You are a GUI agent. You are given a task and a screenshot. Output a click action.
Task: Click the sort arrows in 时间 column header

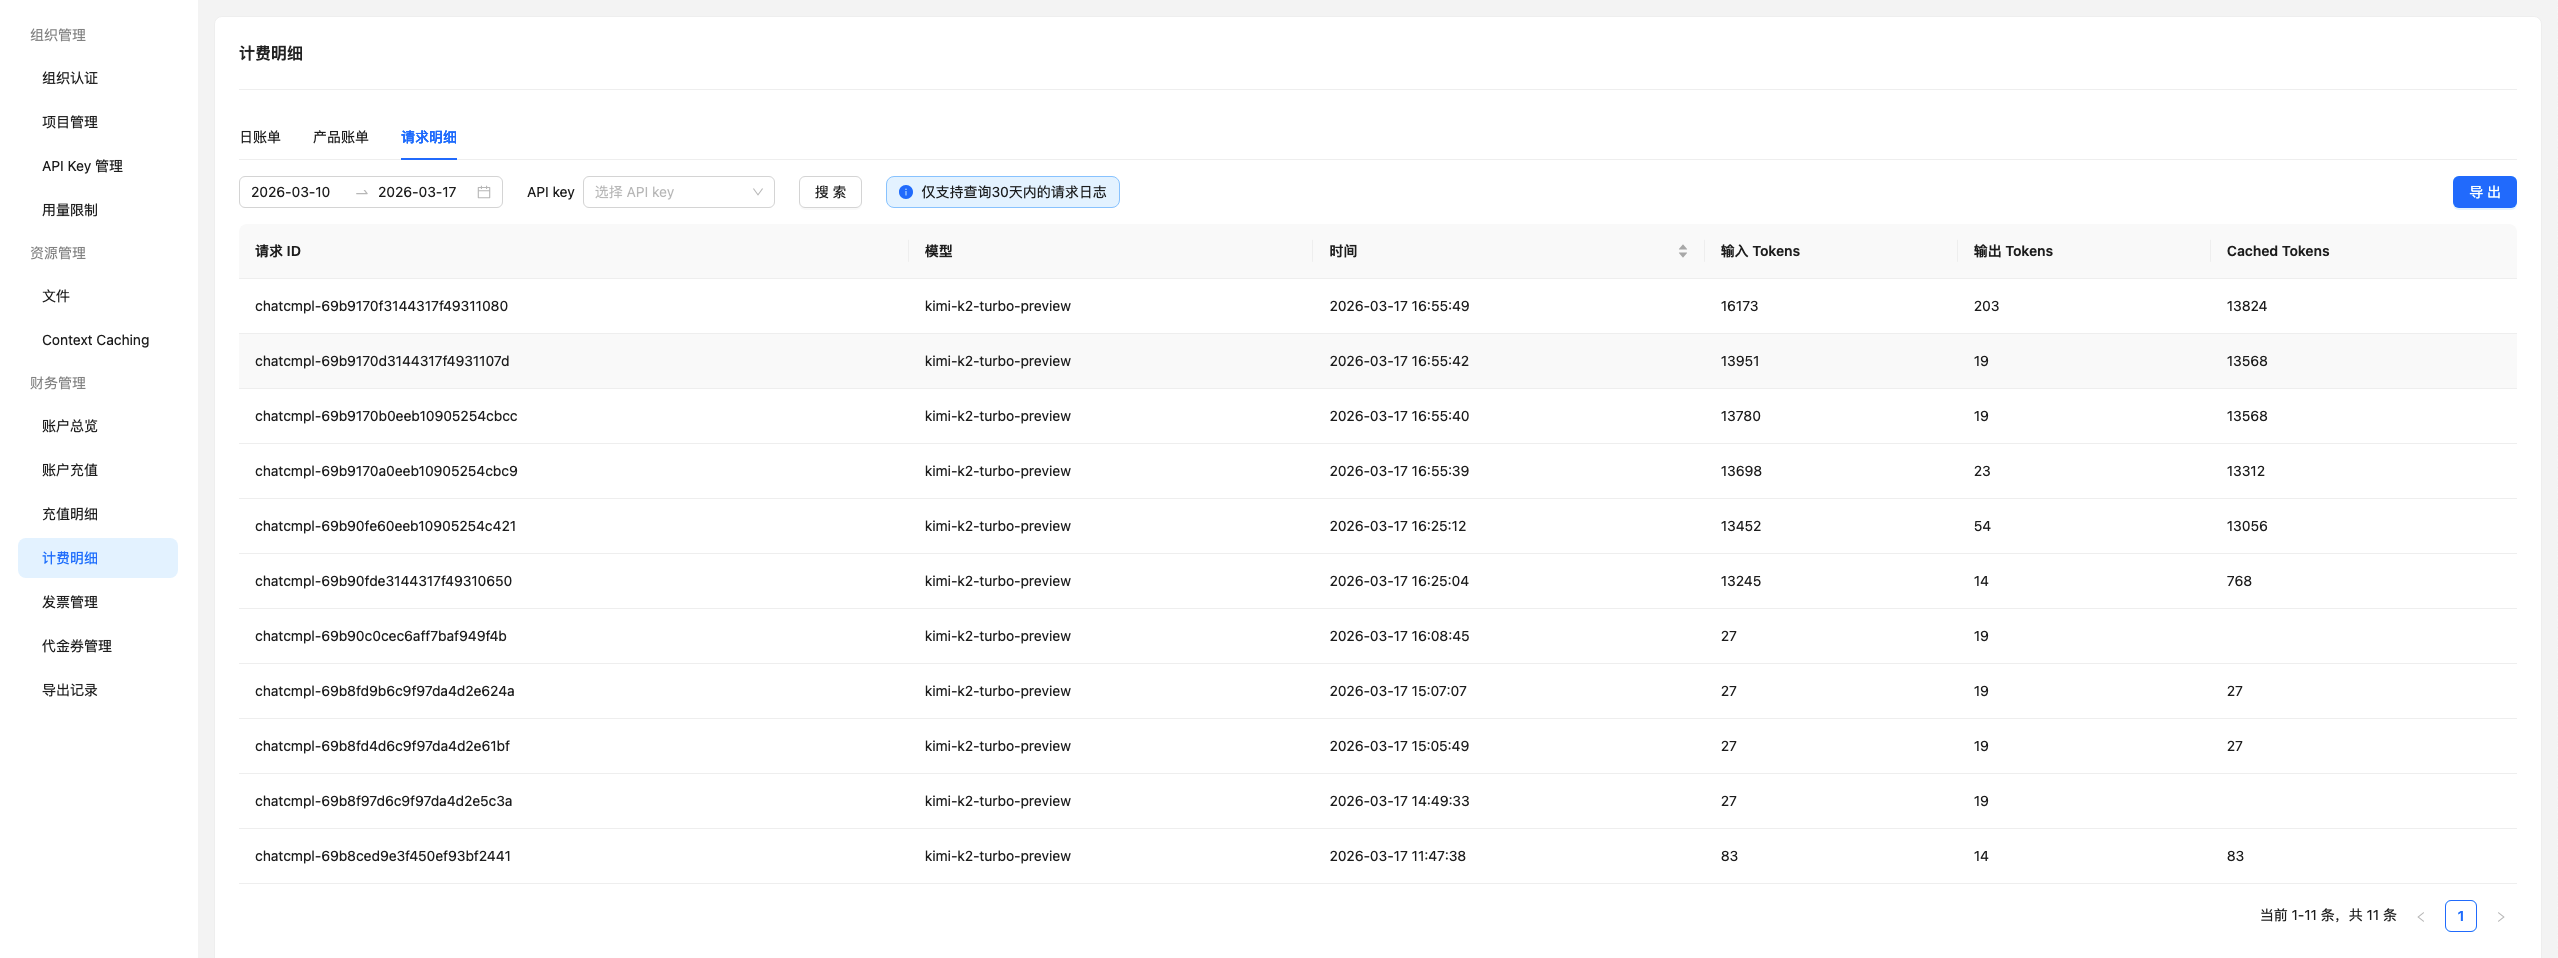point(1683,251)
